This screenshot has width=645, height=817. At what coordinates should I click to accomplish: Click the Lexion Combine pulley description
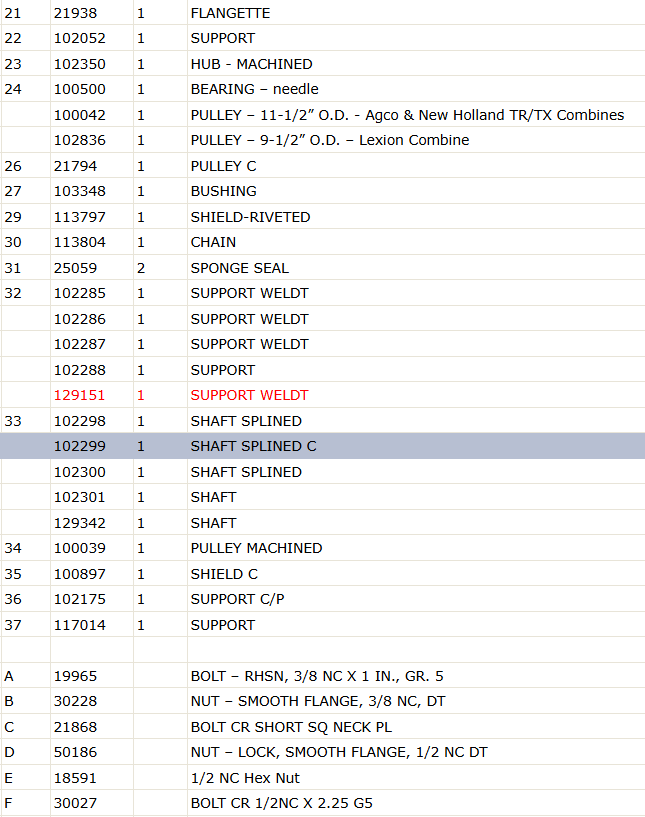coord(330,140)
